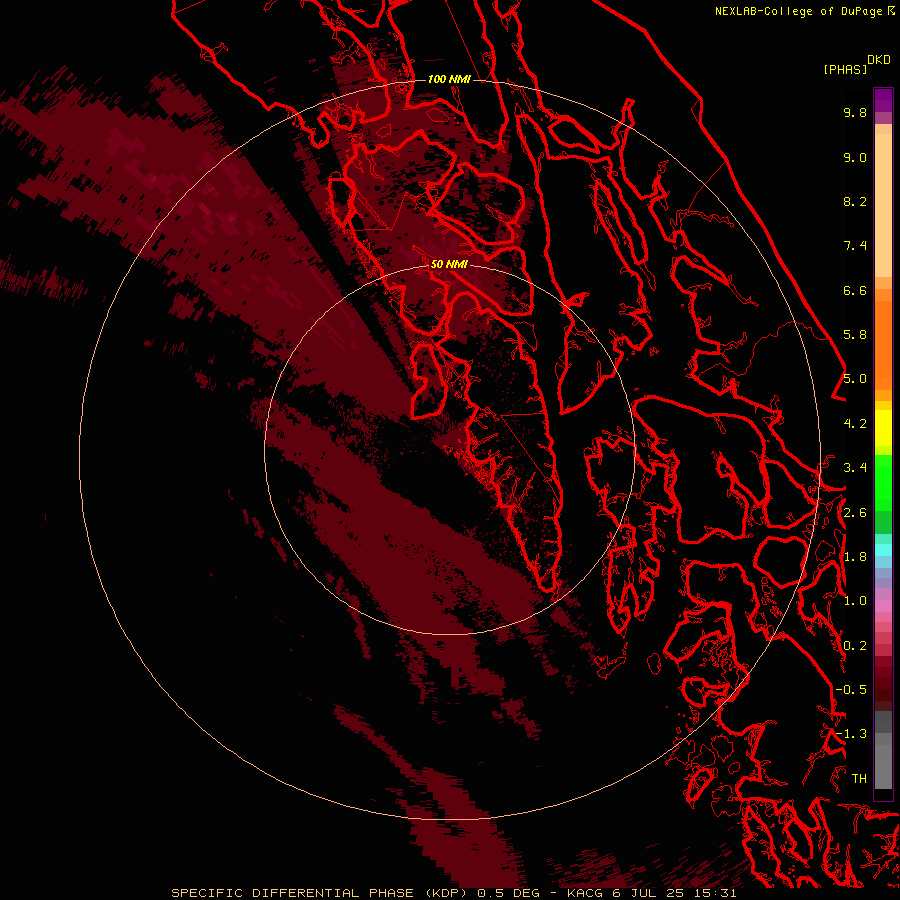The height and width of the screenshot is (900, 900).
Task: Click the SPECIFIC DIFFERENTIAL PHASE (KDP) caption
Action: (x=319, y=893)
